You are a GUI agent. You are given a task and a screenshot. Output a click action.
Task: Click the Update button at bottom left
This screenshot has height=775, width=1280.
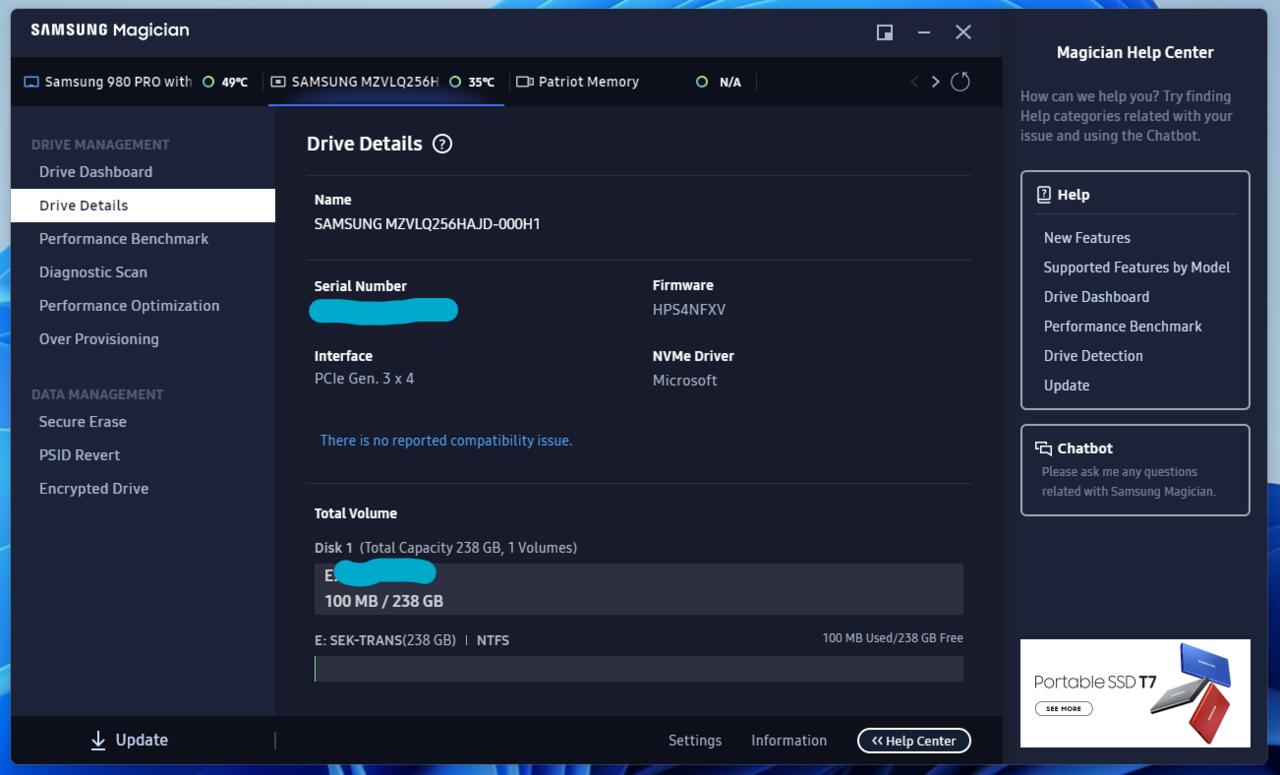(x=130, y=740)
